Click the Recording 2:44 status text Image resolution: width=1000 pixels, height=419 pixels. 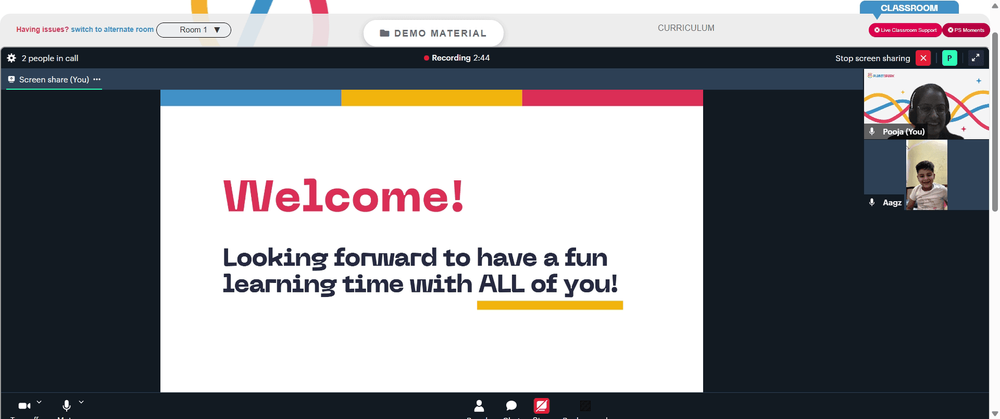[460, 58]
